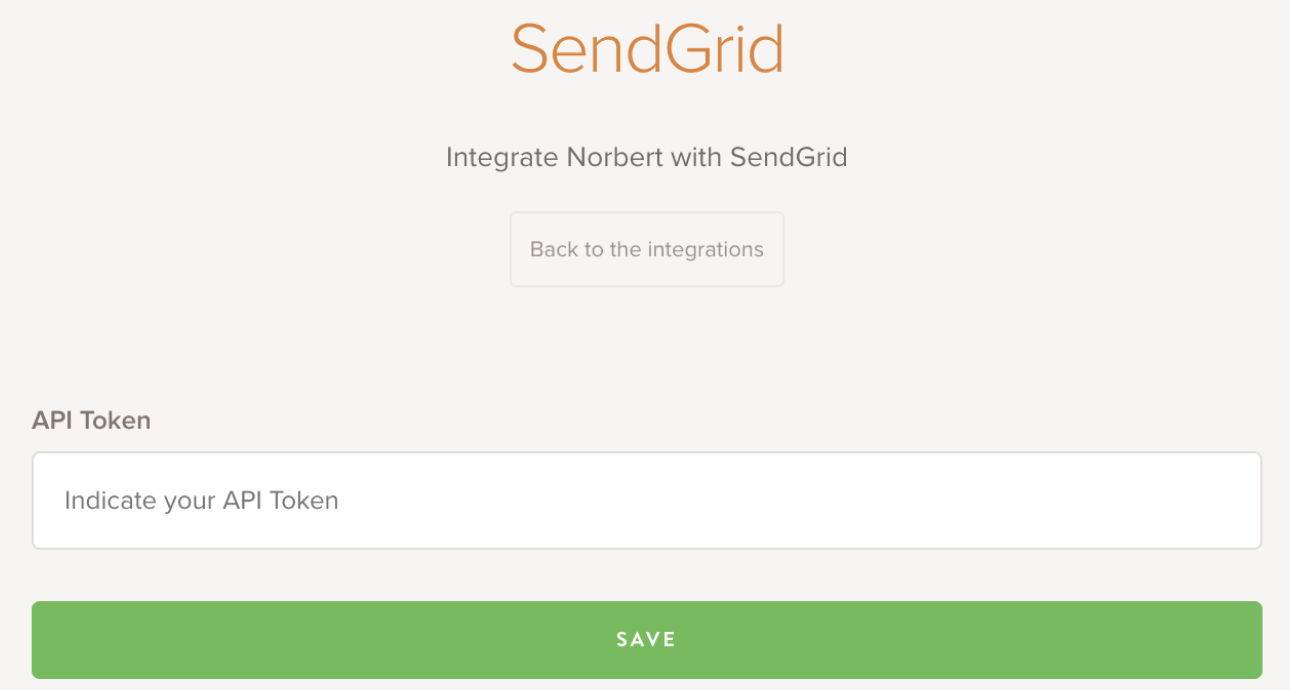Screen dimensions: 1290x690
Task: Click the Integrate Norbert with SendGrid text
Action: coord(646,157)
